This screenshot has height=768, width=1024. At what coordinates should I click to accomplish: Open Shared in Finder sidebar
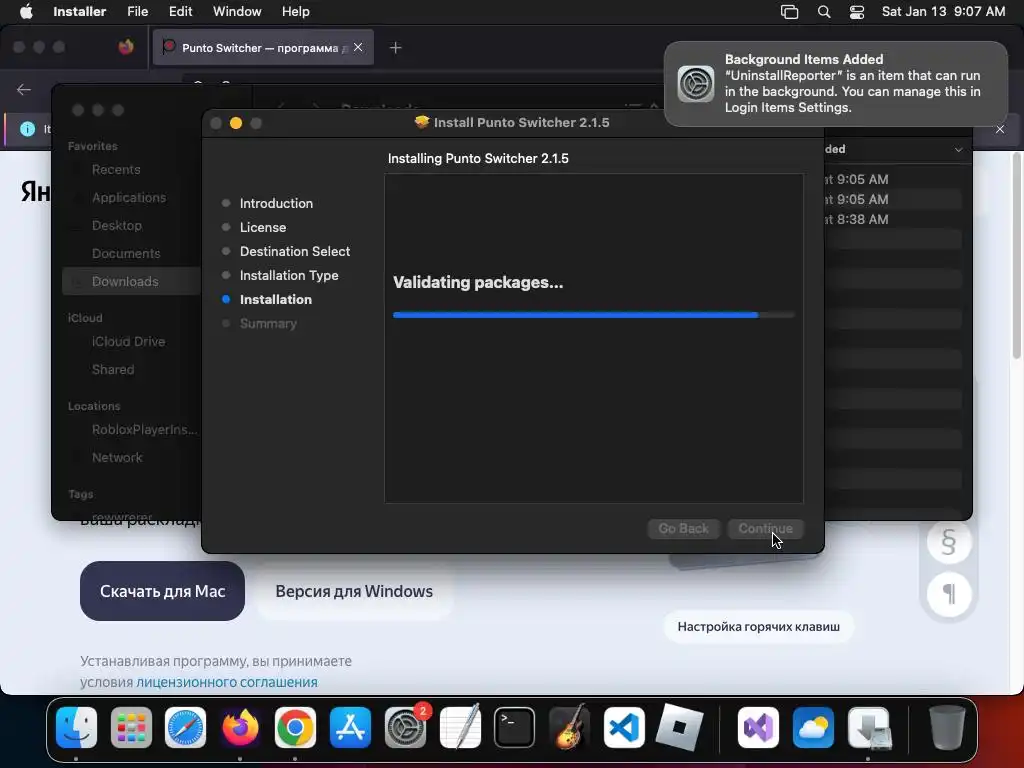(112, 370)
